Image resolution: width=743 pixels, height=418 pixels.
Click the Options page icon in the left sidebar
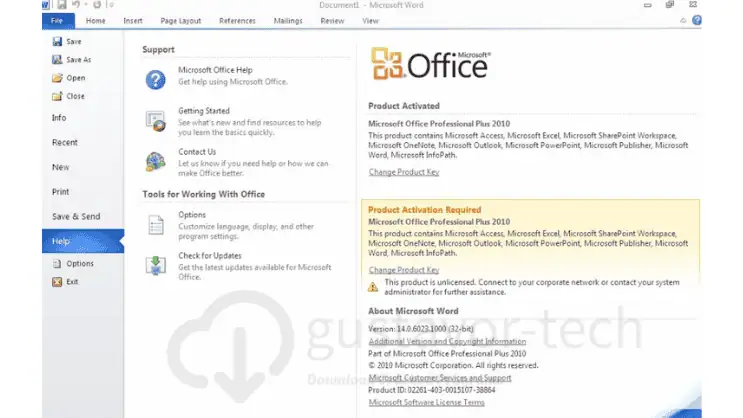57,264
